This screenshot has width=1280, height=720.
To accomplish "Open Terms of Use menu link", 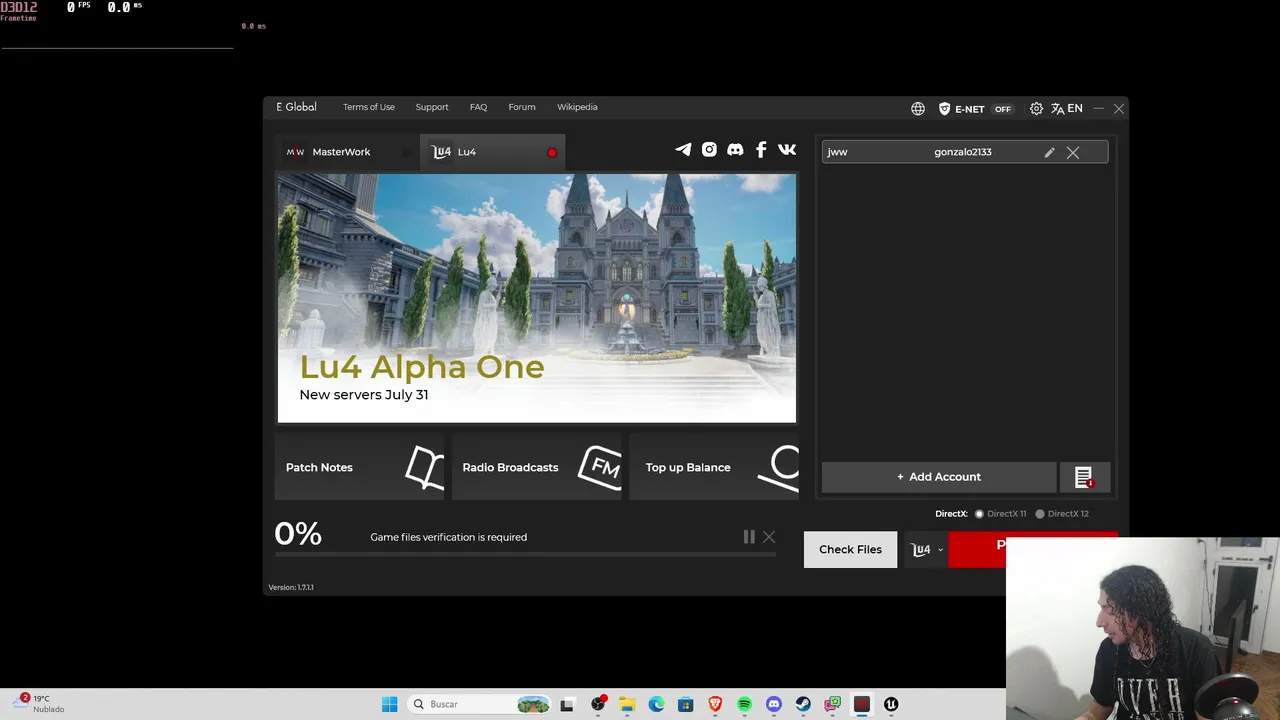I will pos(369,107).
